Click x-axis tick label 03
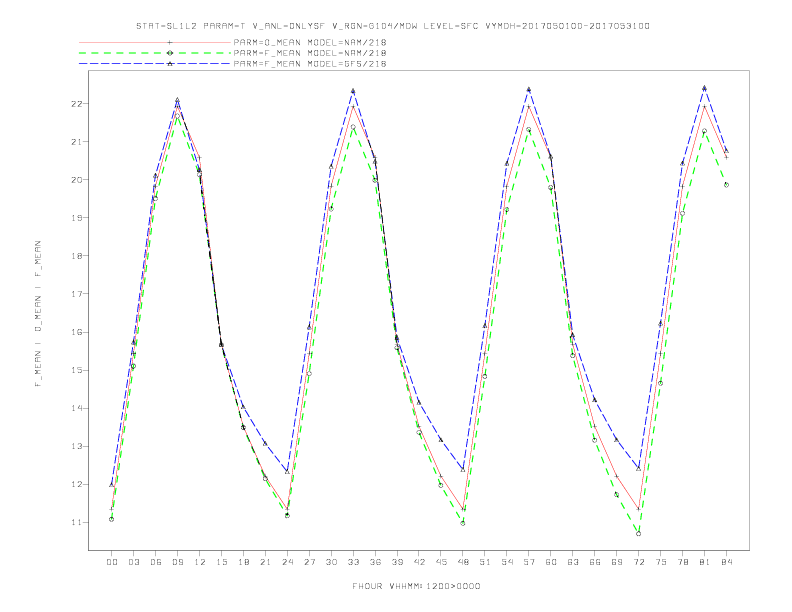 click(x=133, y=562)
